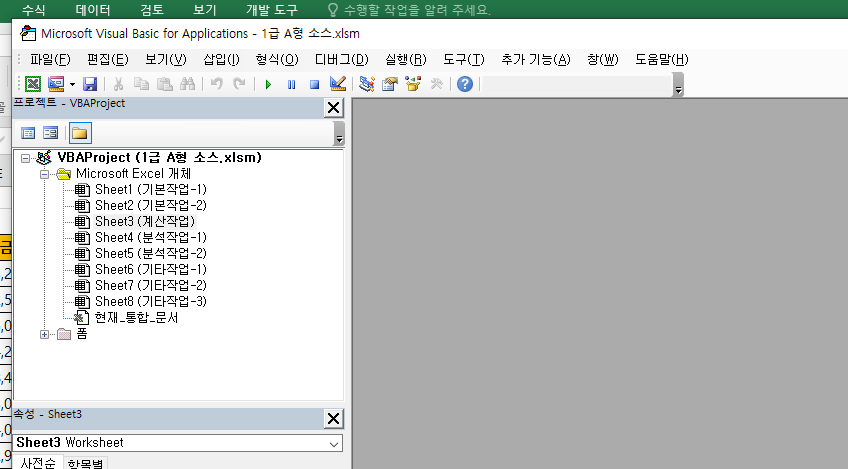Open the 보기(V) menu in VBA editor

pos(165,60)
